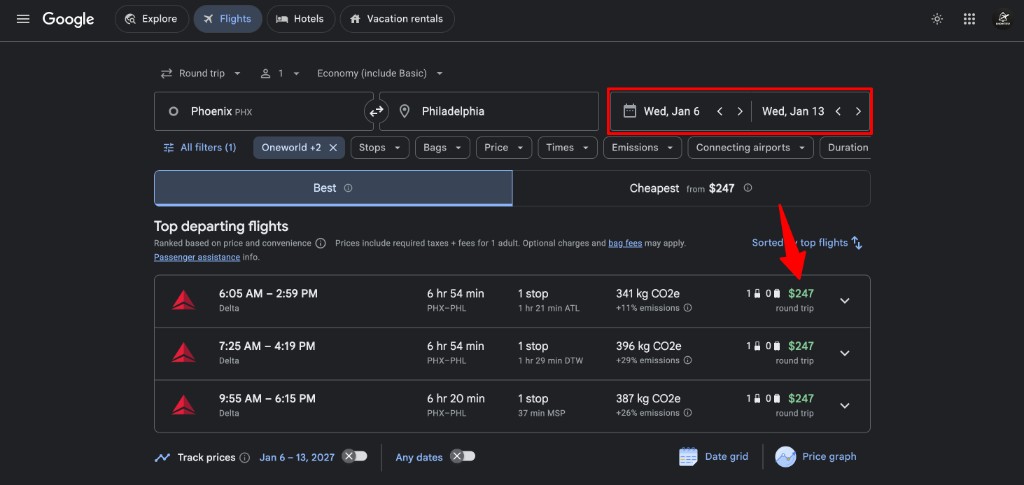Show emissions info for +29% emissions
The image size is (1024, 485).
click(x=688, y=360)
